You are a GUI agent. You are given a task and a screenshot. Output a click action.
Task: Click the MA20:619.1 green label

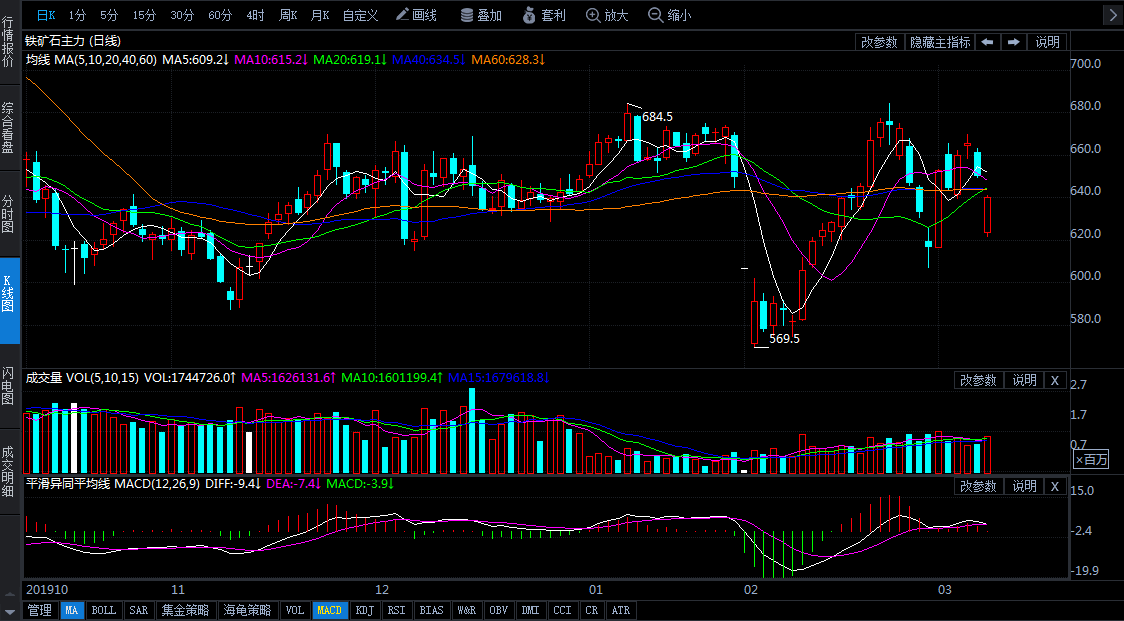tap(350, 60)
